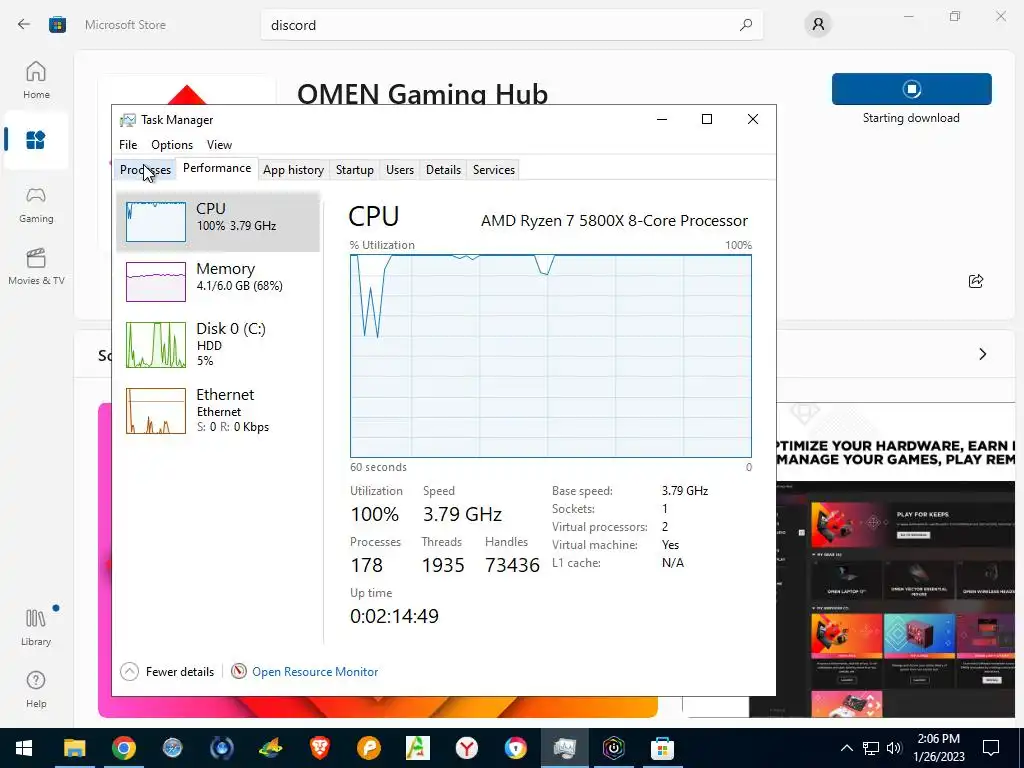Click the clock showing 2:06 PM
Screen dimensions: 1024x768
[938, 739]
